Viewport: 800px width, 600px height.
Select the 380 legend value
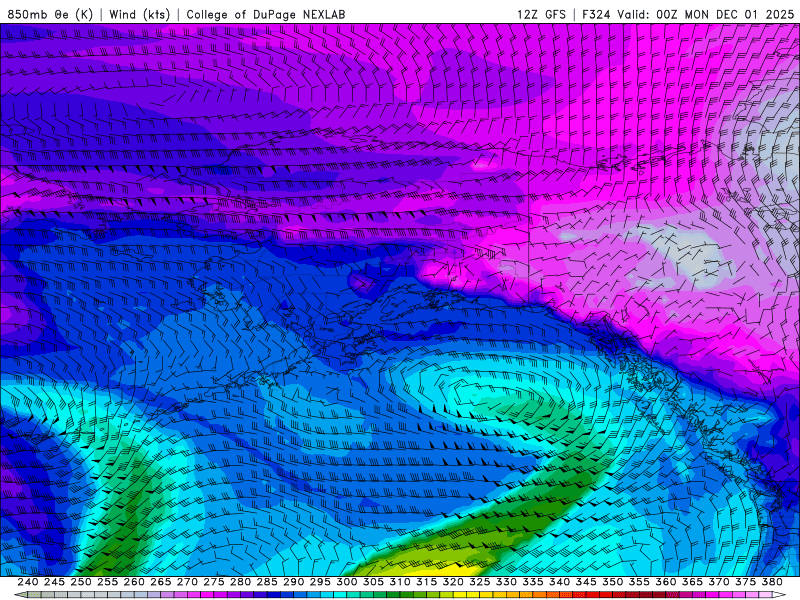click(772, 582)
